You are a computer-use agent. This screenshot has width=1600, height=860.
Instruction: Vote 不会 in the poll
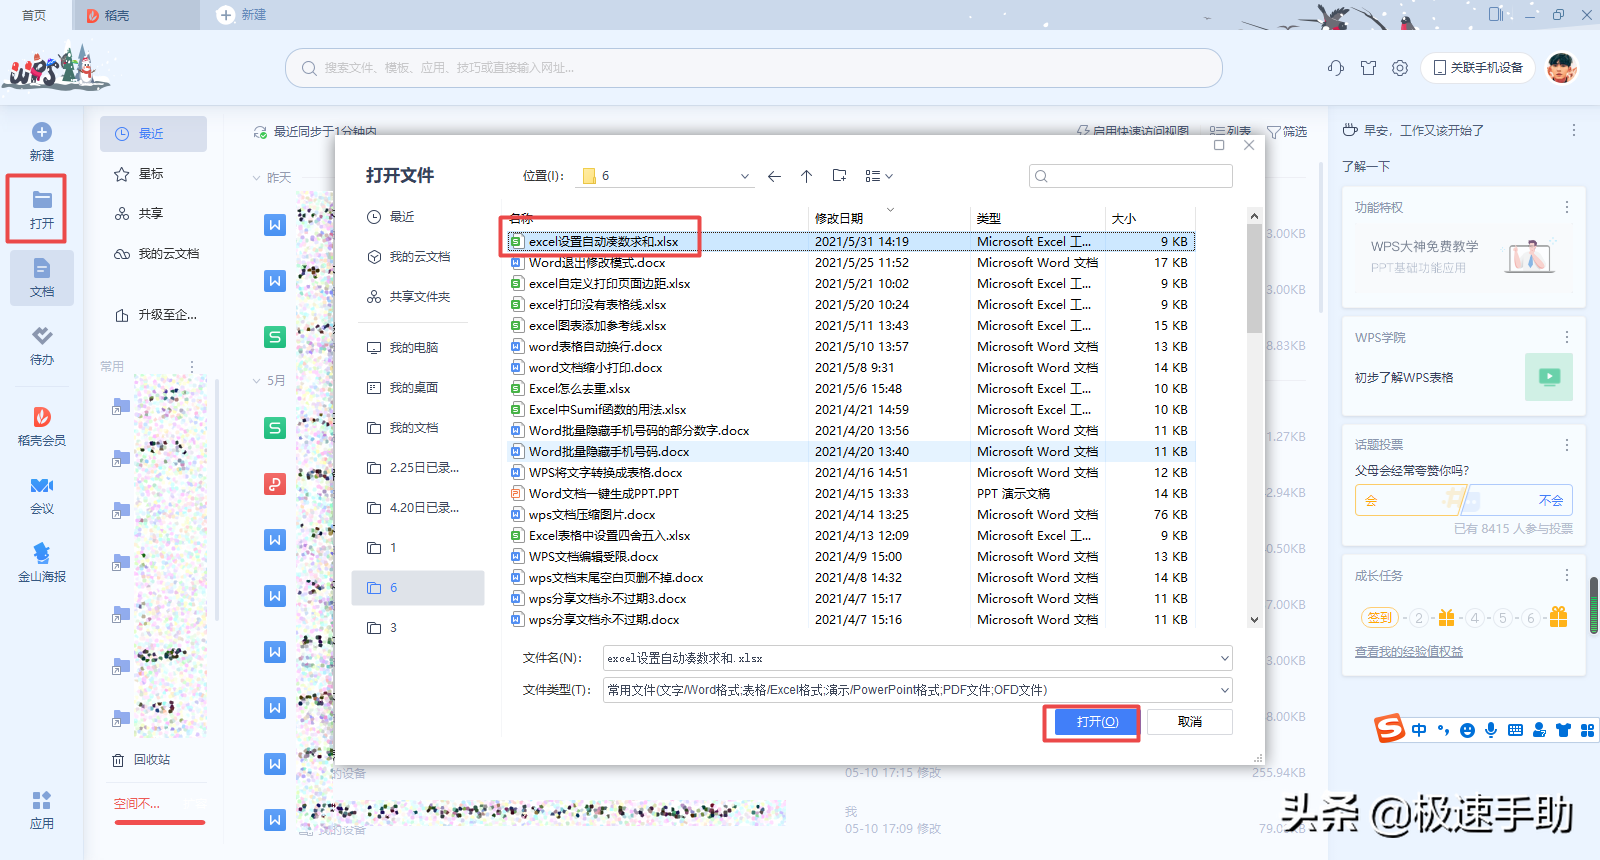tap(1551, 500)
